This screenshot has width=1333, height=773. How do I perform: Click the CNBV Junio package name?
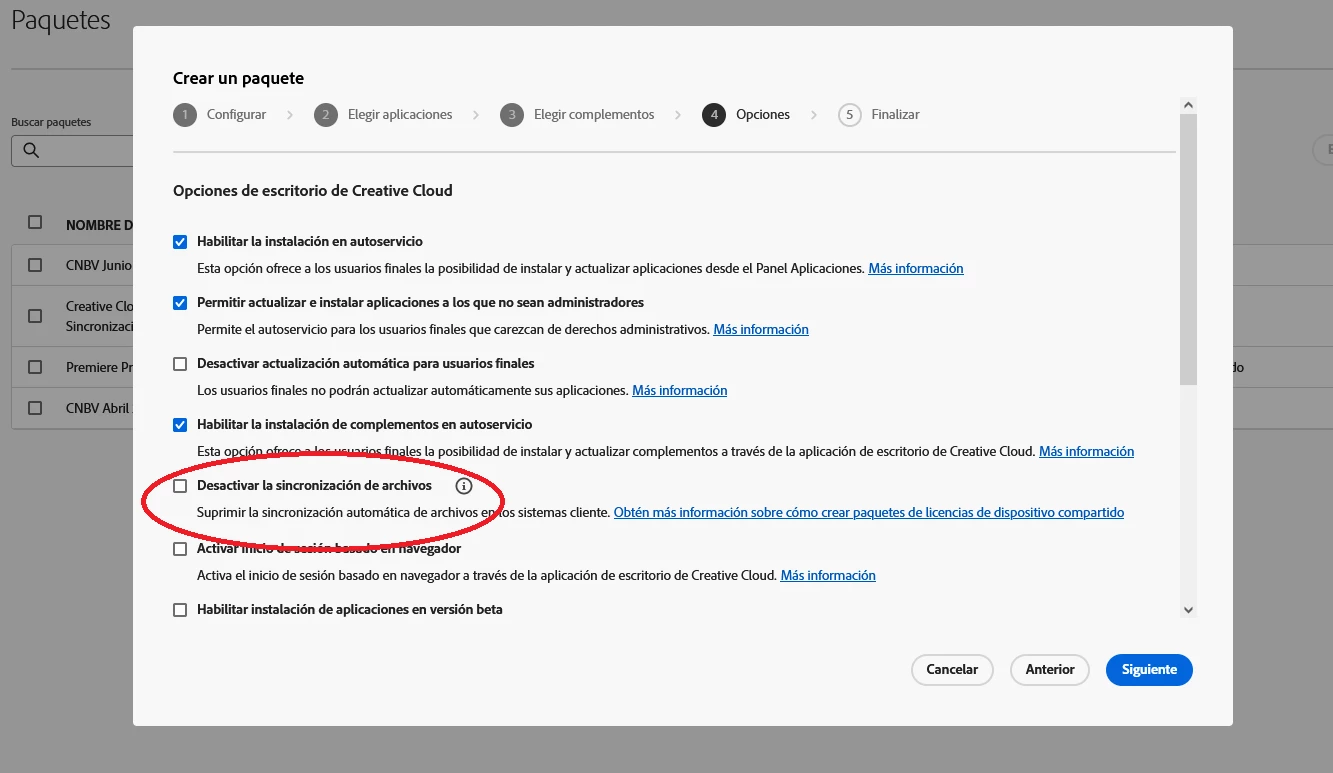click(99, 266)
